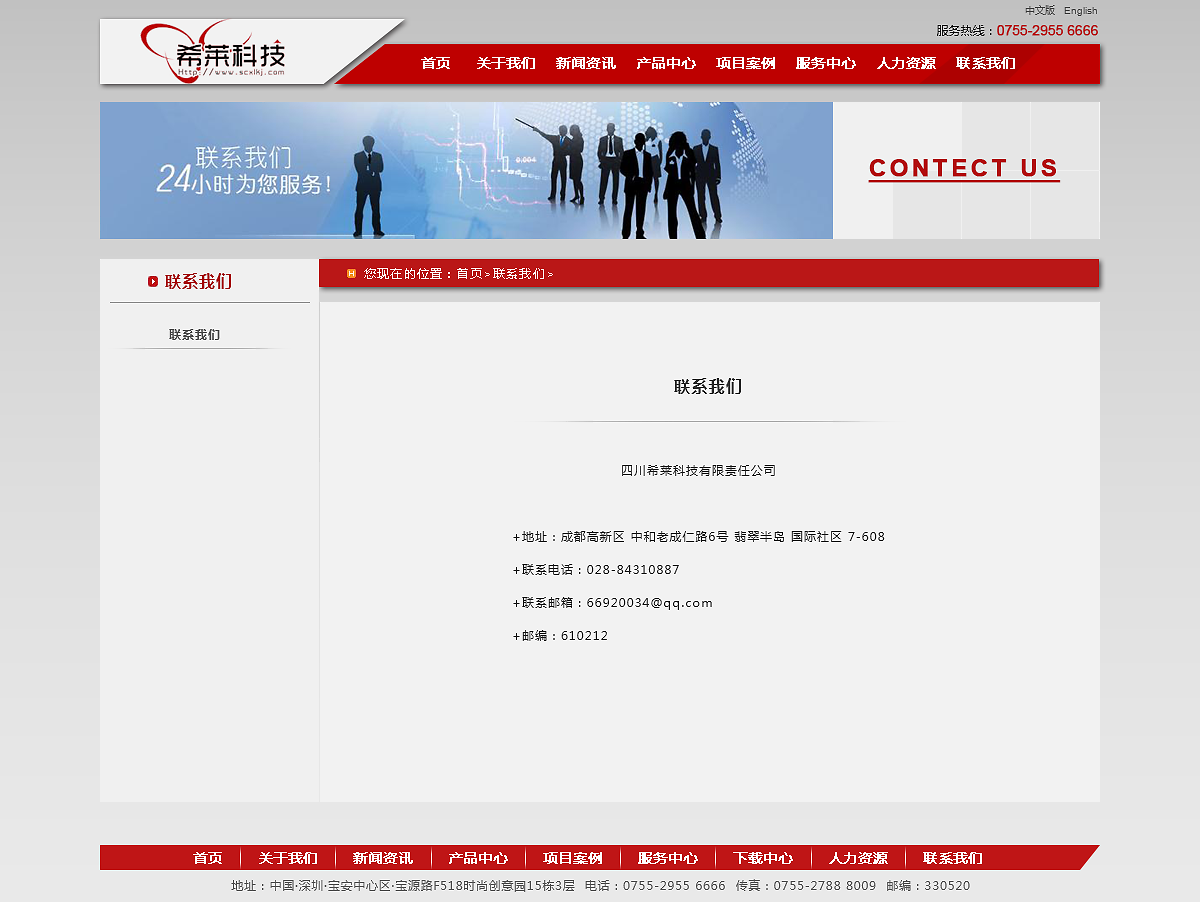1200x902 pixels.
Task: Switch to the 中文版 version
Action: 1041,10
